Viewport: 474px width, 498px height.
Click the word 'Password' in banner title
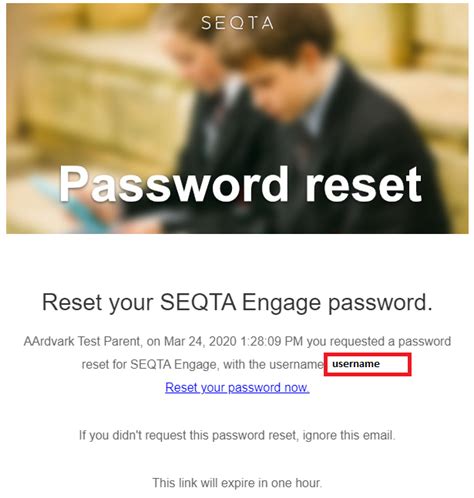point(174,184)
